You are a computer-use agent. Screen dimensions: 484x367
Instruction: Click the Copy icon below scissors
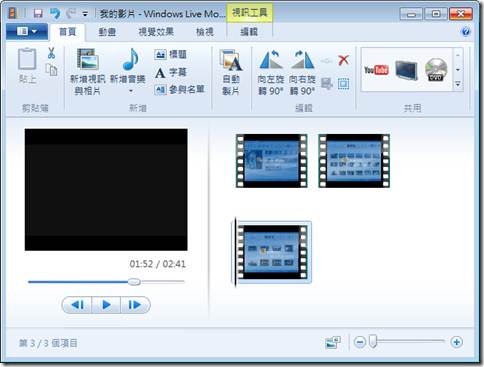click(x=51, y=70)
